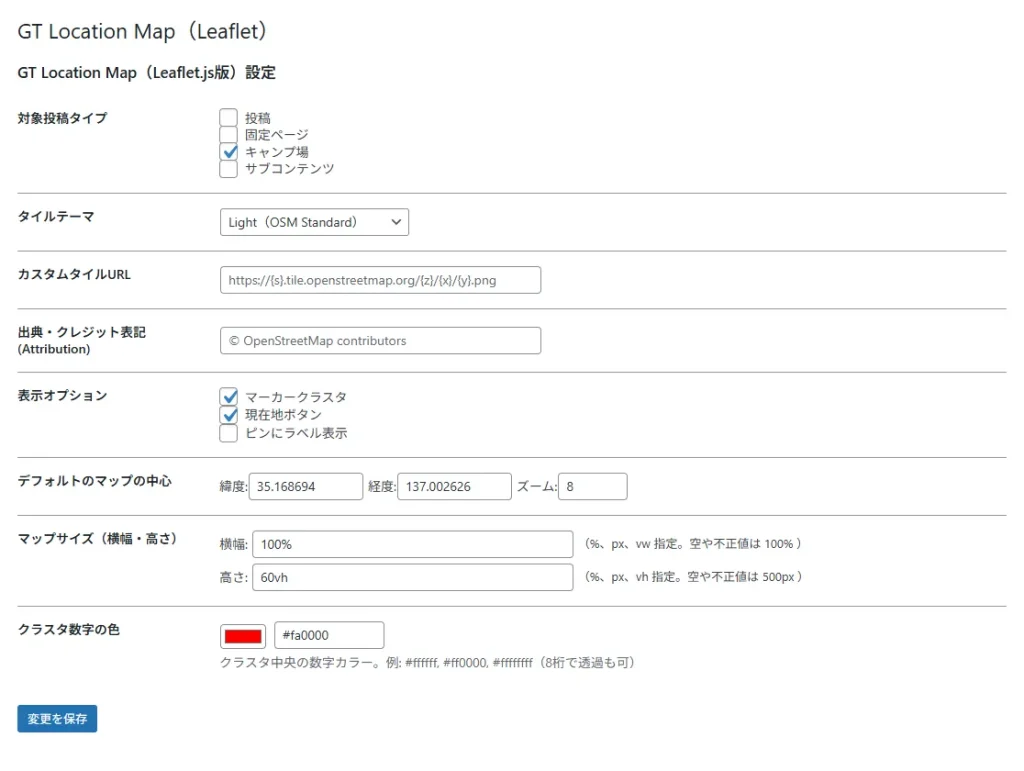Uncheck the キャンプ場 post type

coord(228,151)
